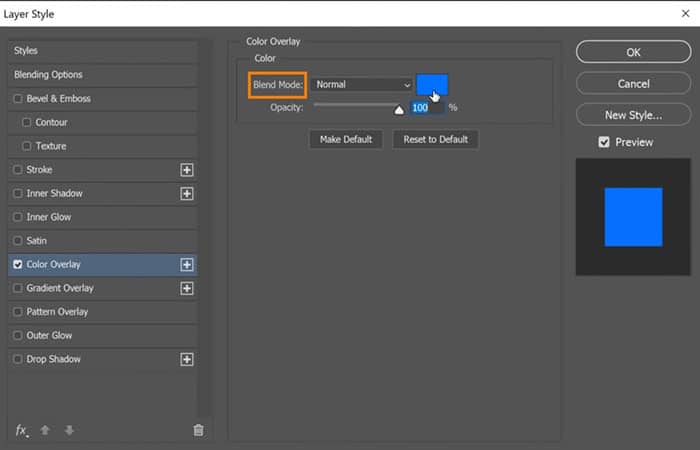Open the Blend Mode Normal dropdown
Screen dimensions: 700x450
pyautogui.click(x=362, y=84)
